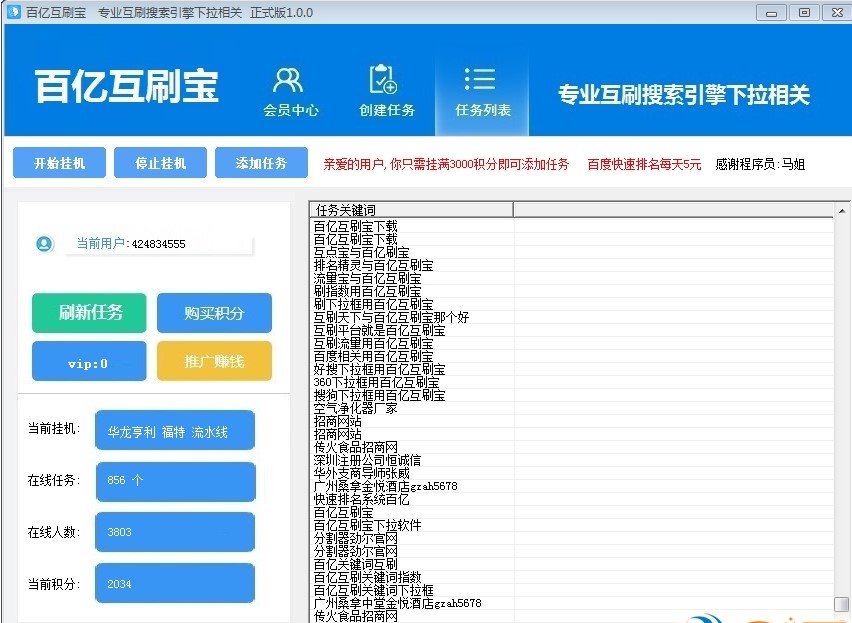This screenshot has width=852, height=623.
Task: Minimize the 百亿互刷宝 window
Action: click(771, 12)
